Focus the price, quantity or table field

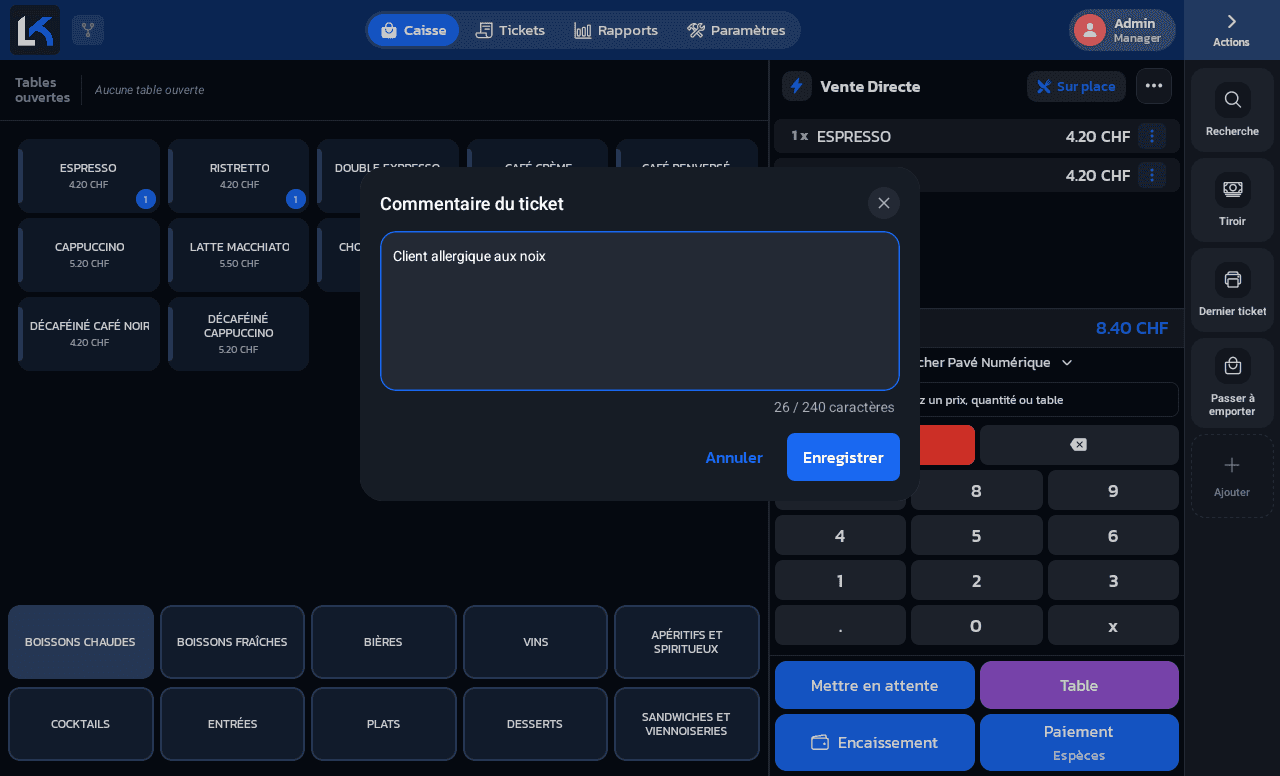pyautogui.click(x=1048, y=400)
